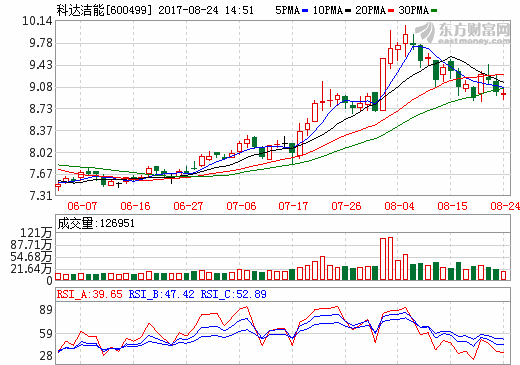Click the price axis label 8.73

[41, 109]
